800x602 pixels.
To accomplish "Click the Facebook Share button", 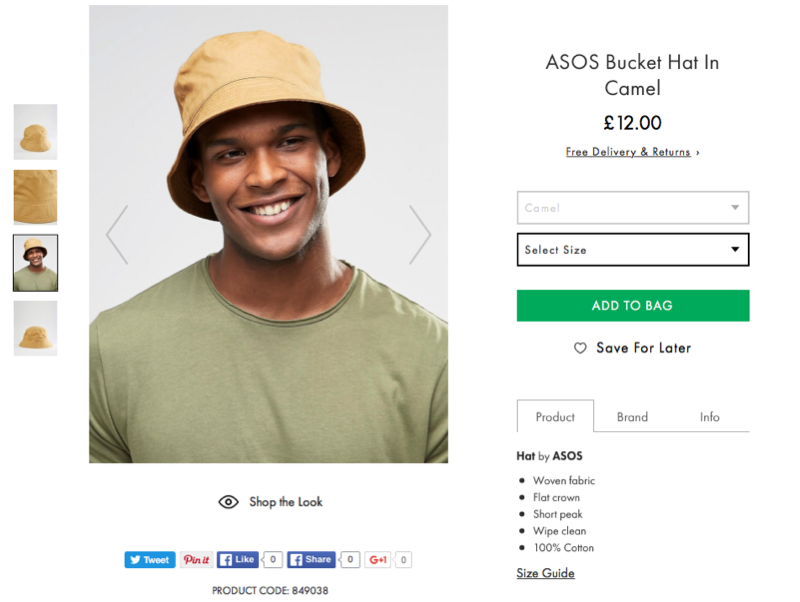I will (x=310, y=560).
